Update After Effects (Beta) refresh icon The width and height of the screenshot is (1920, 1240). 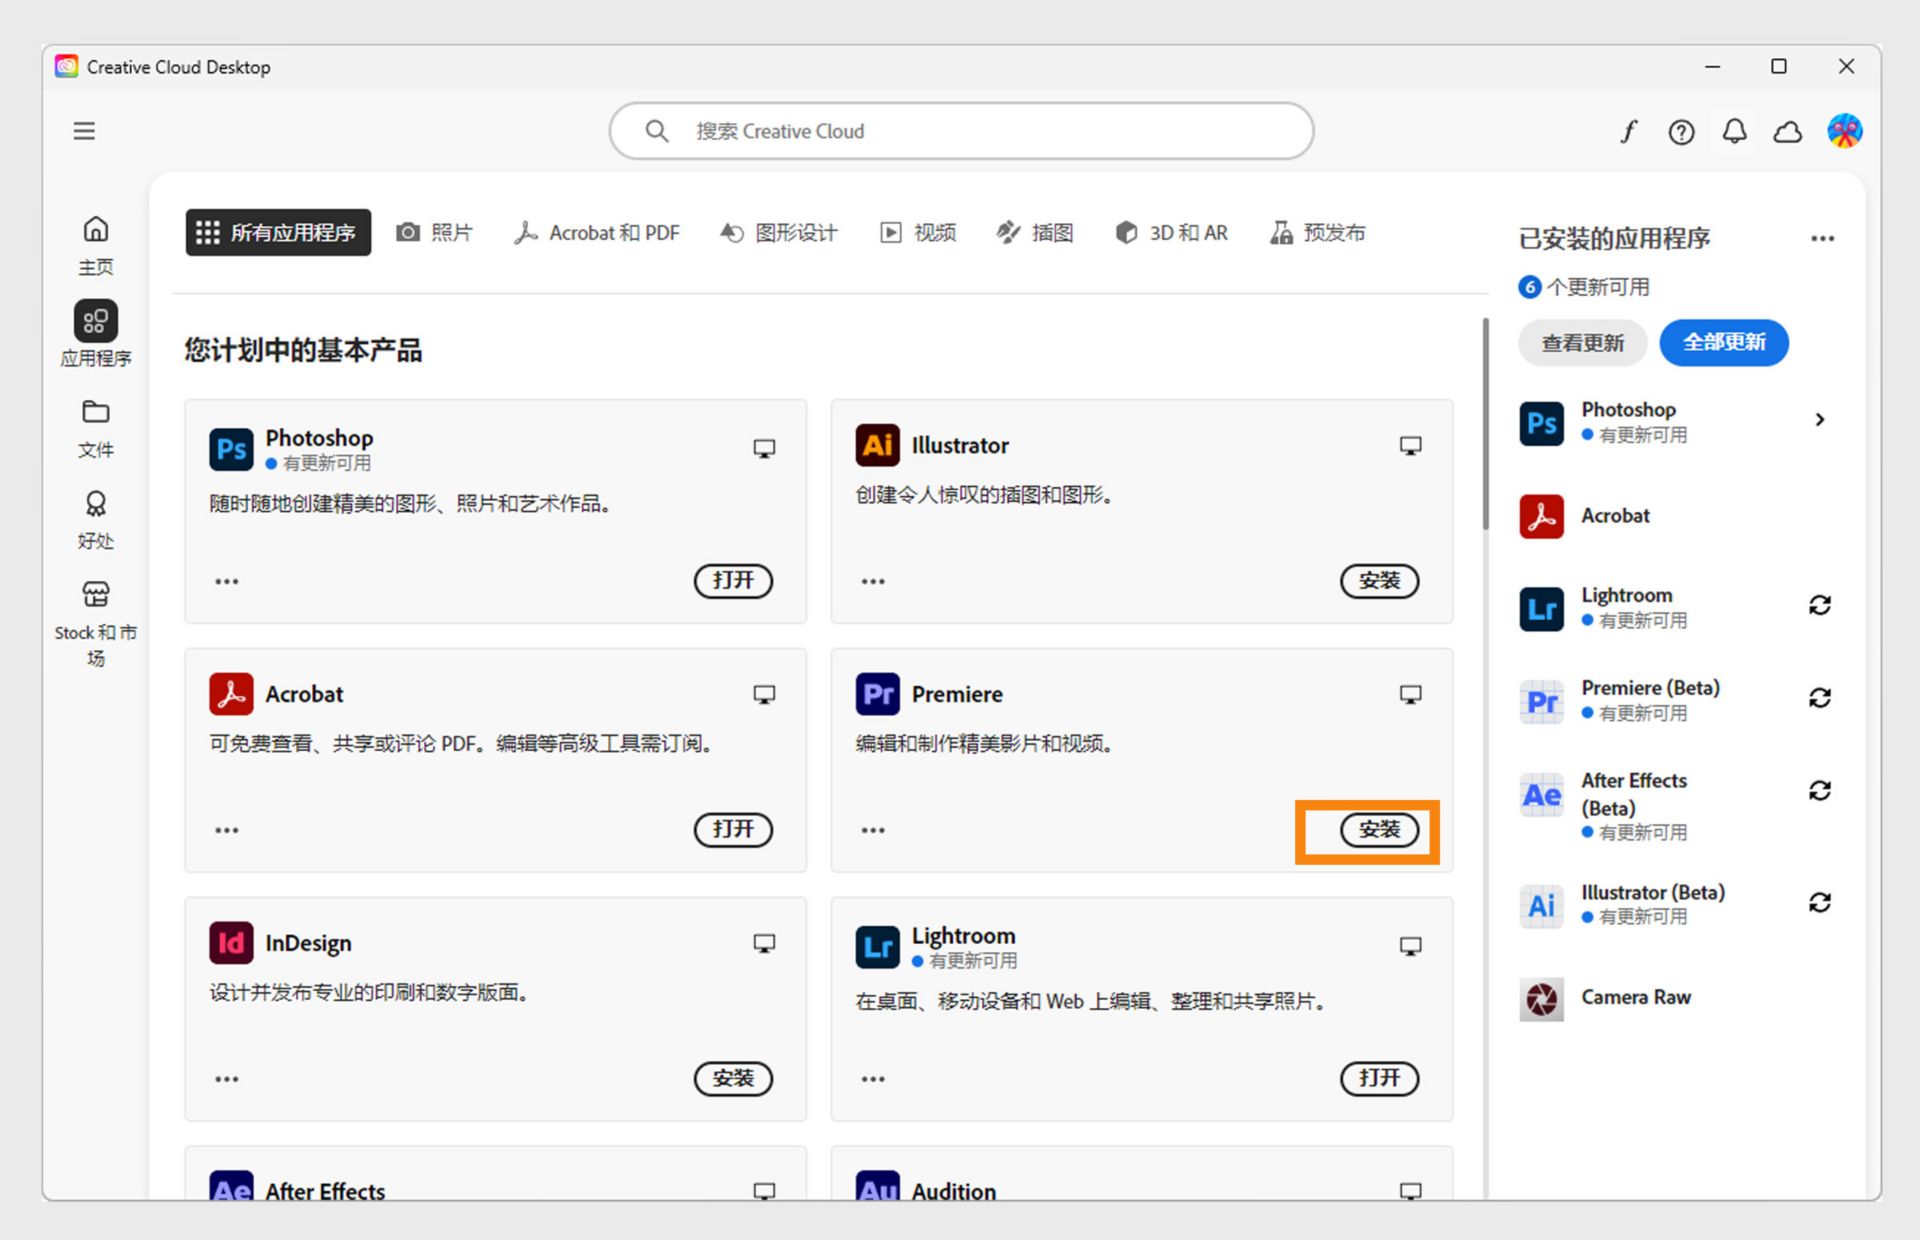pyautogui.click(x=1819, y=791)
